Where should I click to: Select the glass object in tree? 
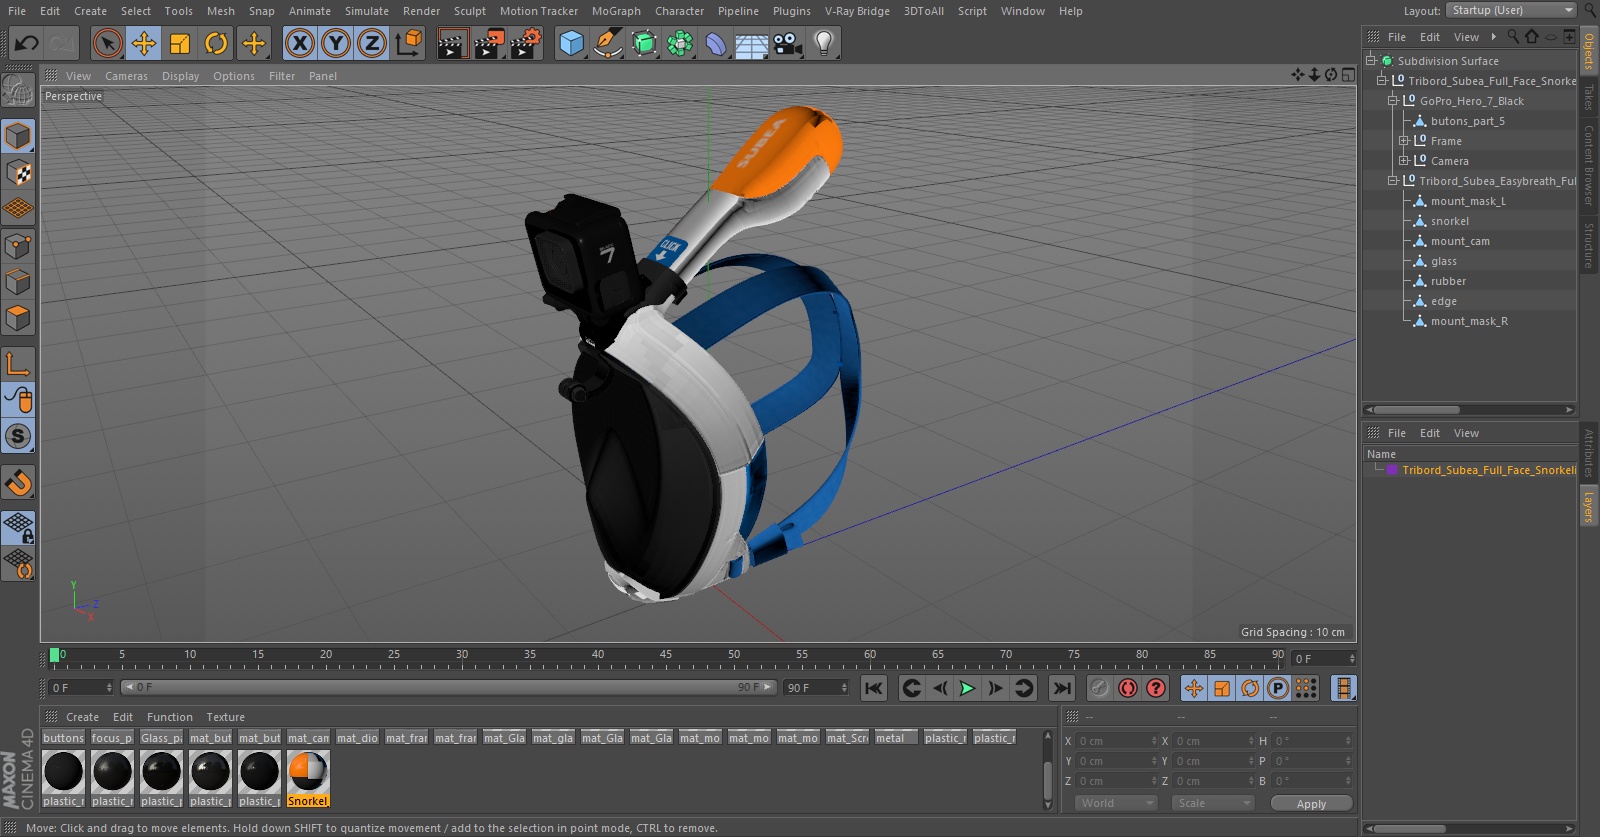point(1443,261)
